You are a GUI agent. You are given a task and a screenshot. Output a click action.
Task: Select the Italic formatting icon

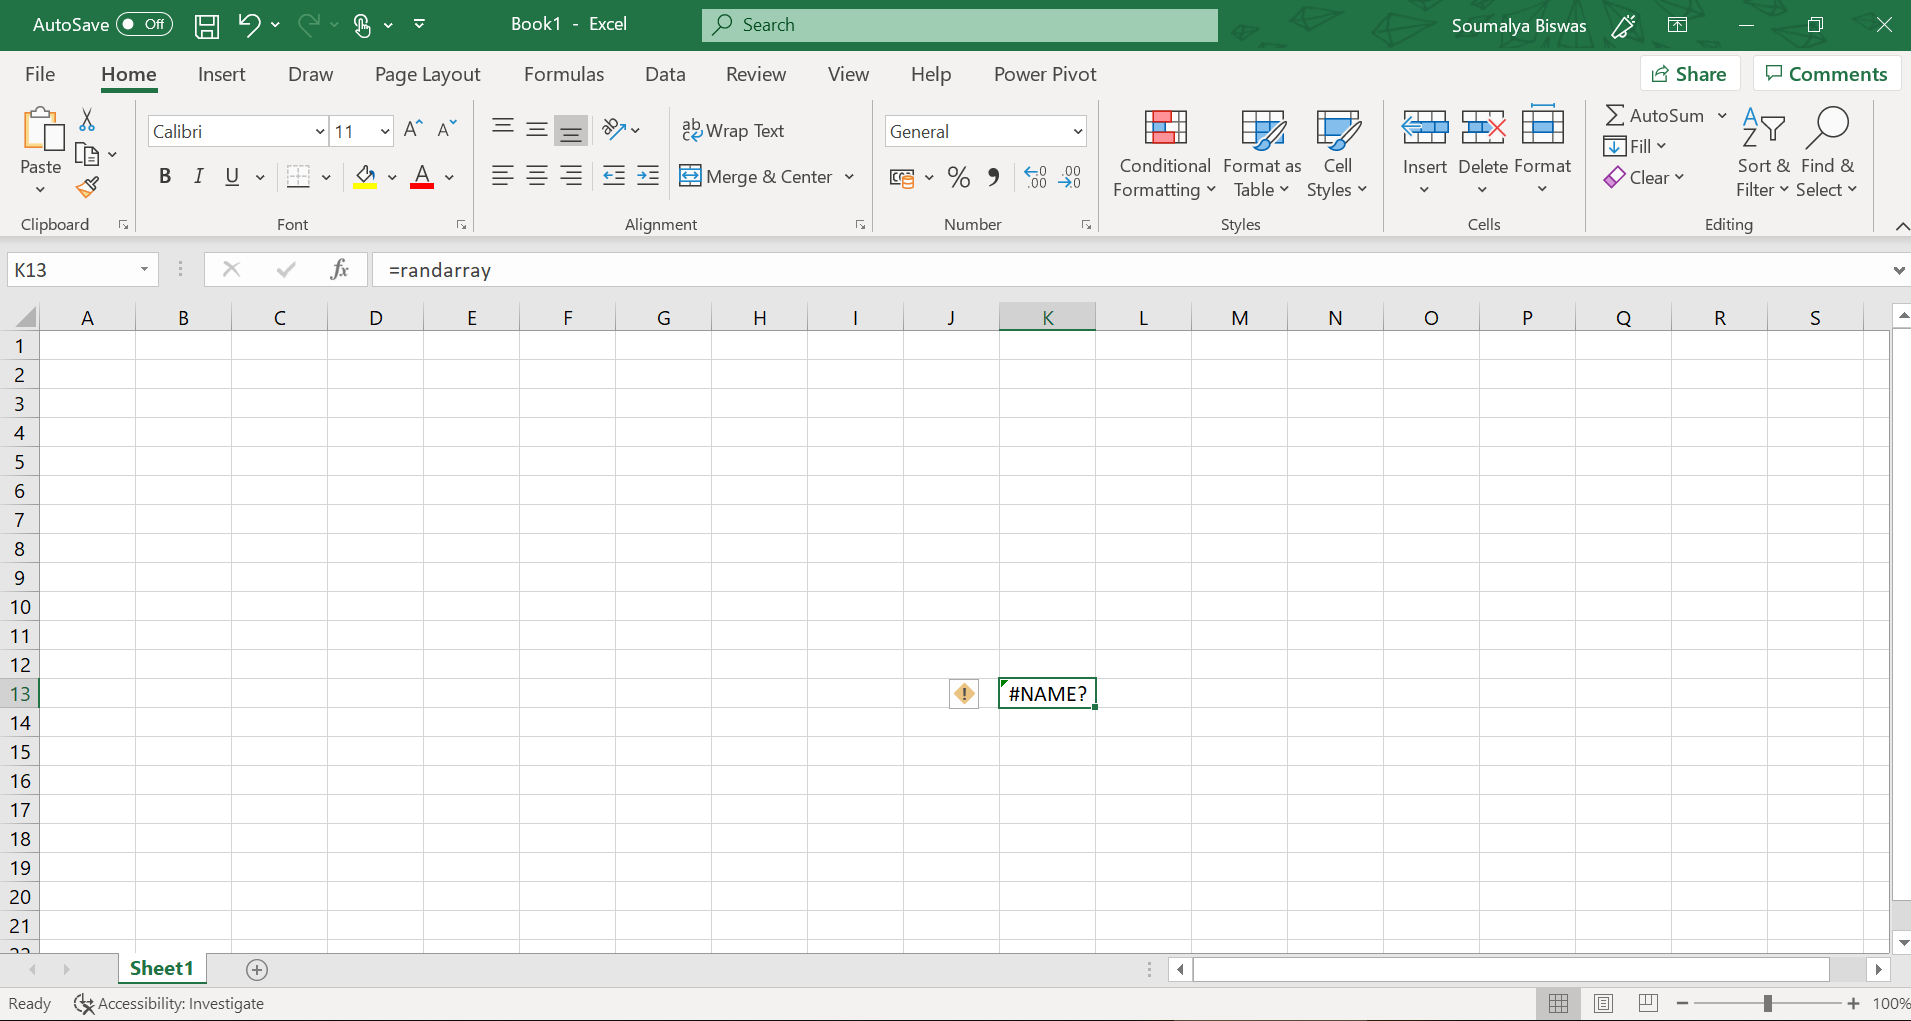198,176
